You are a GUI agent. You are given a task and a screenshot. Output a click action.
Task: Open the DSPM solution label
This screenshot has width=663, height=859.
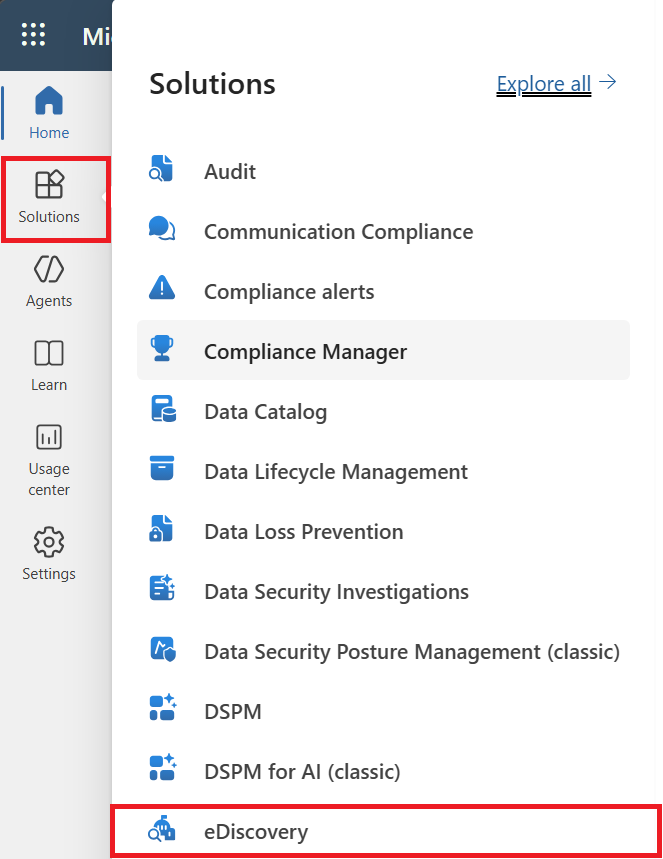pyautogui.click(x=233, y=712)
